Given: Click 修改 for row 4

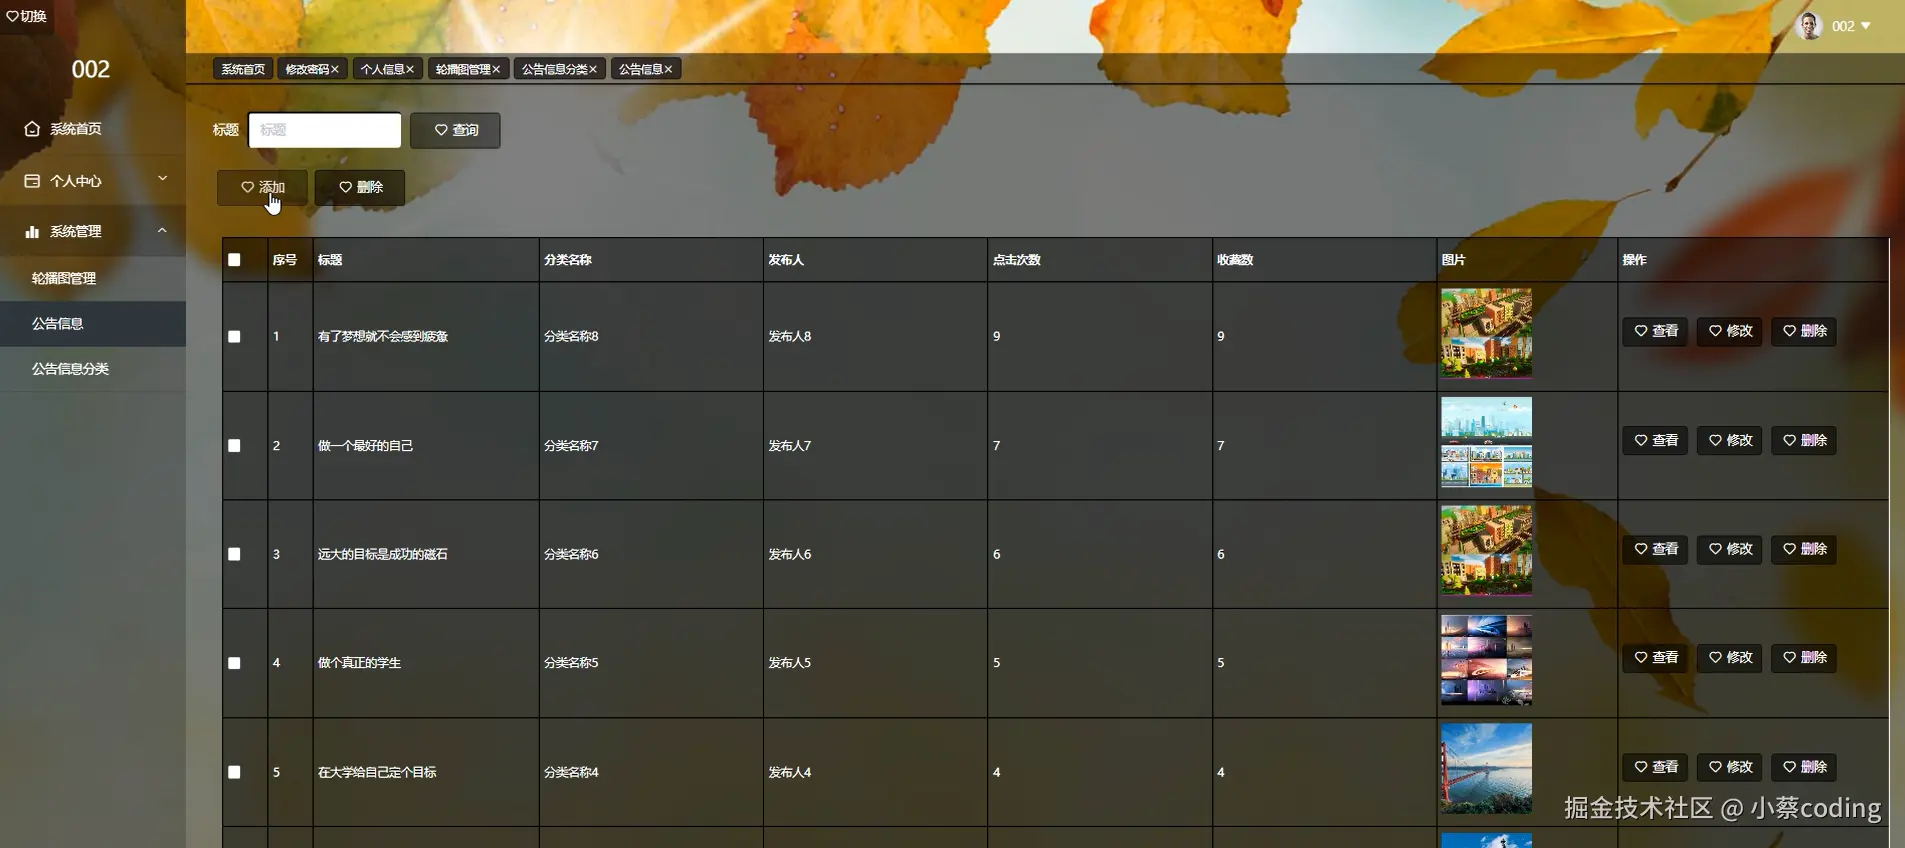Looking at the screenshot, I should point(1730,658).
